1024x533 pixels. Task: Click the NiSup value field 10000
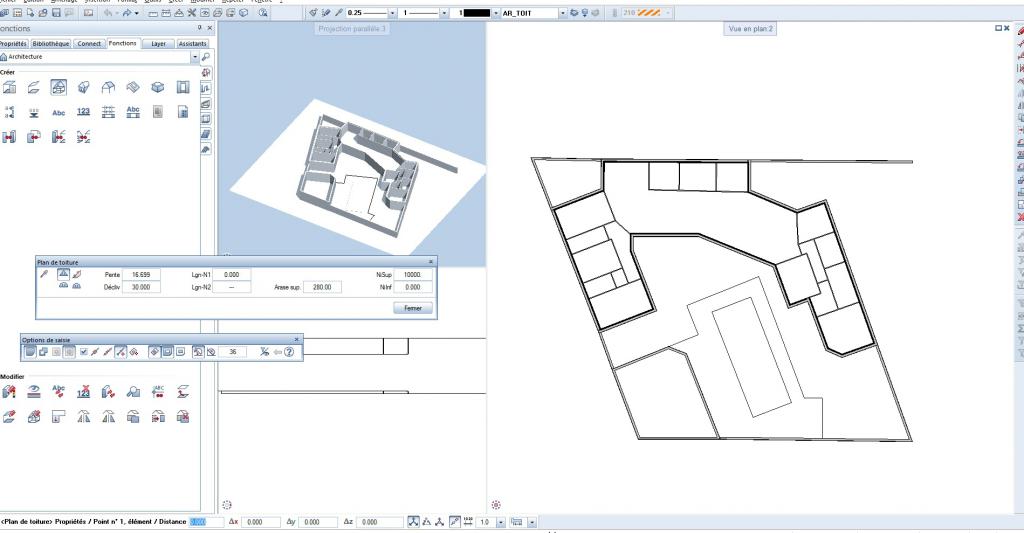pos(413,275)
